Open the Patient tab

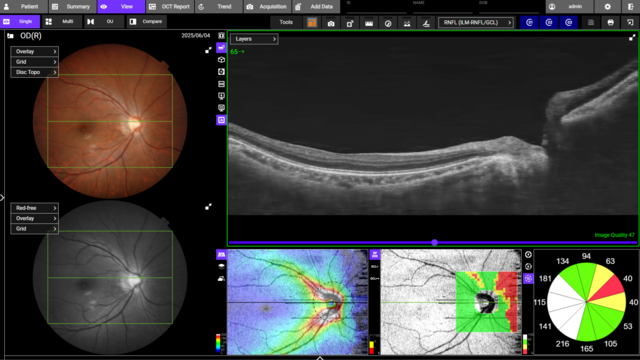24,7
